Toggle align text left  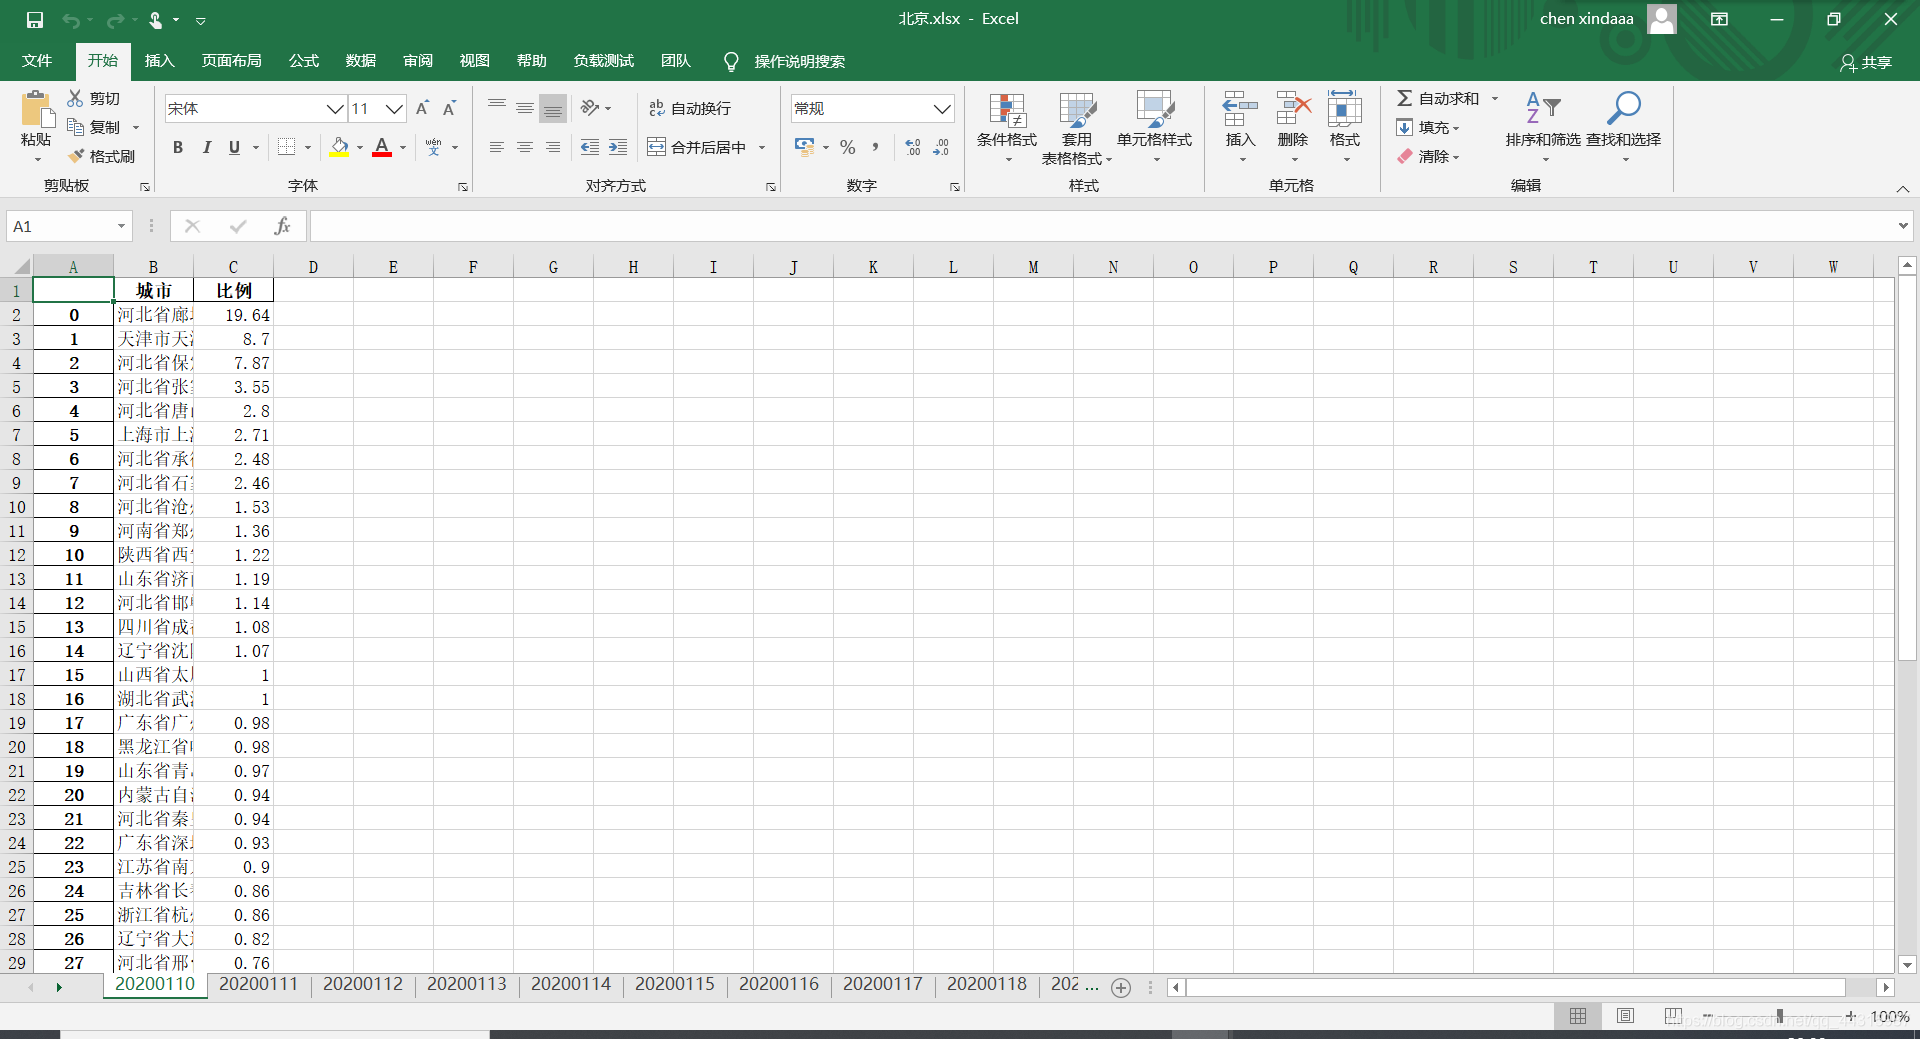click(x=496, y=147)
